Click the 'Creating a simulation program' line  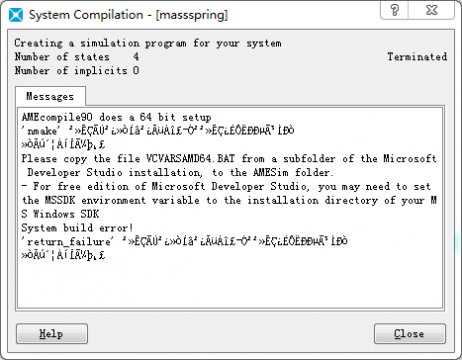pyautogui.click(x=148, y=43)
